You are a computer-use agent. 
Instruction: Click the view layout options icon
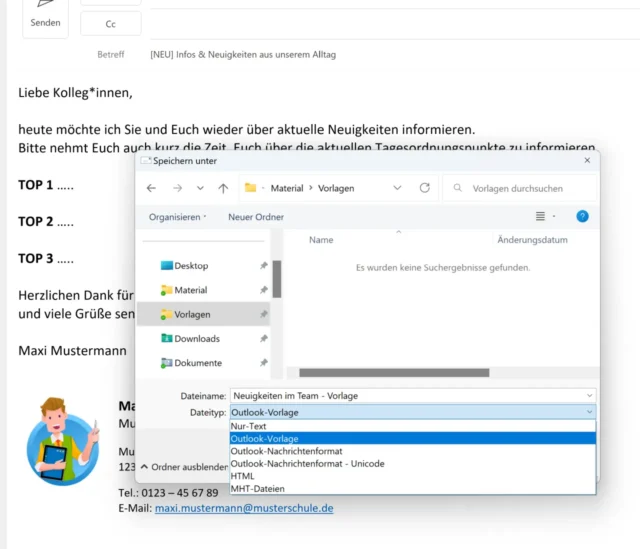pyautogui.click(x=541, y=216)
